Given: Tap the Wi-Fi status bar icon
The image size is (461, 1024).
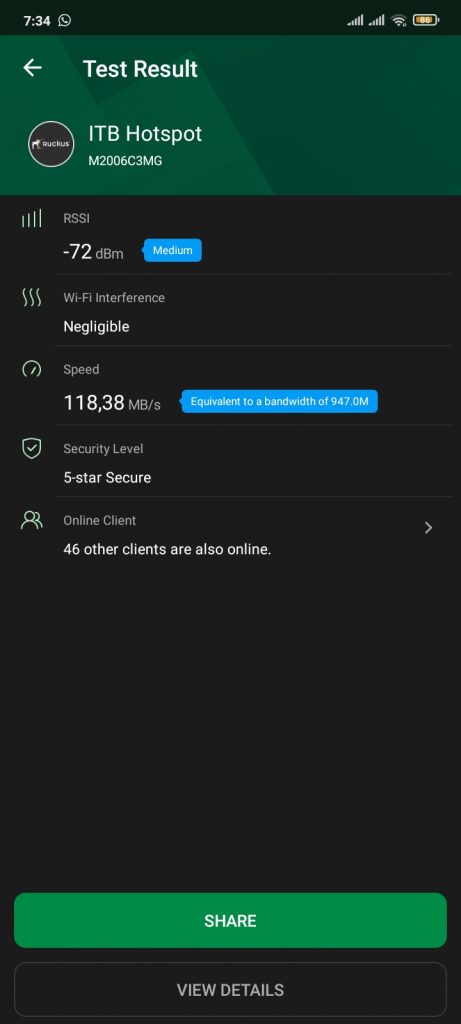Looking at the screenshot, I should 398,20.
